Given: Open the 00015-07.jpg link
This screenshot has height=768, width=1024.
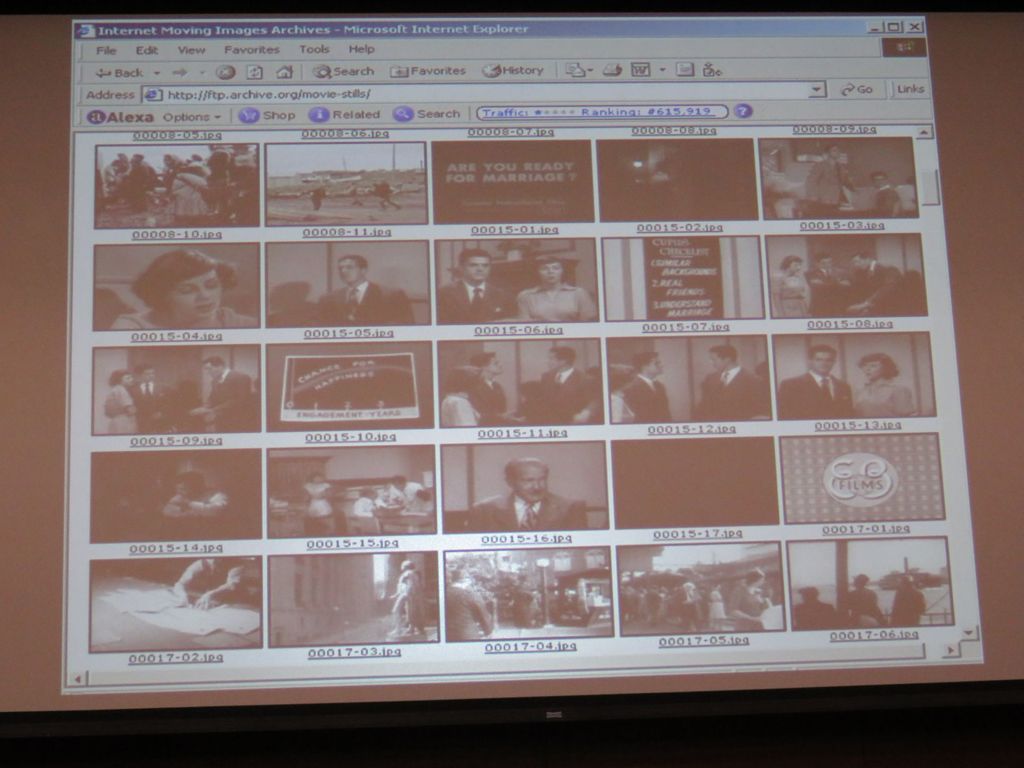Looking at the screenshot, I should 685,327.
